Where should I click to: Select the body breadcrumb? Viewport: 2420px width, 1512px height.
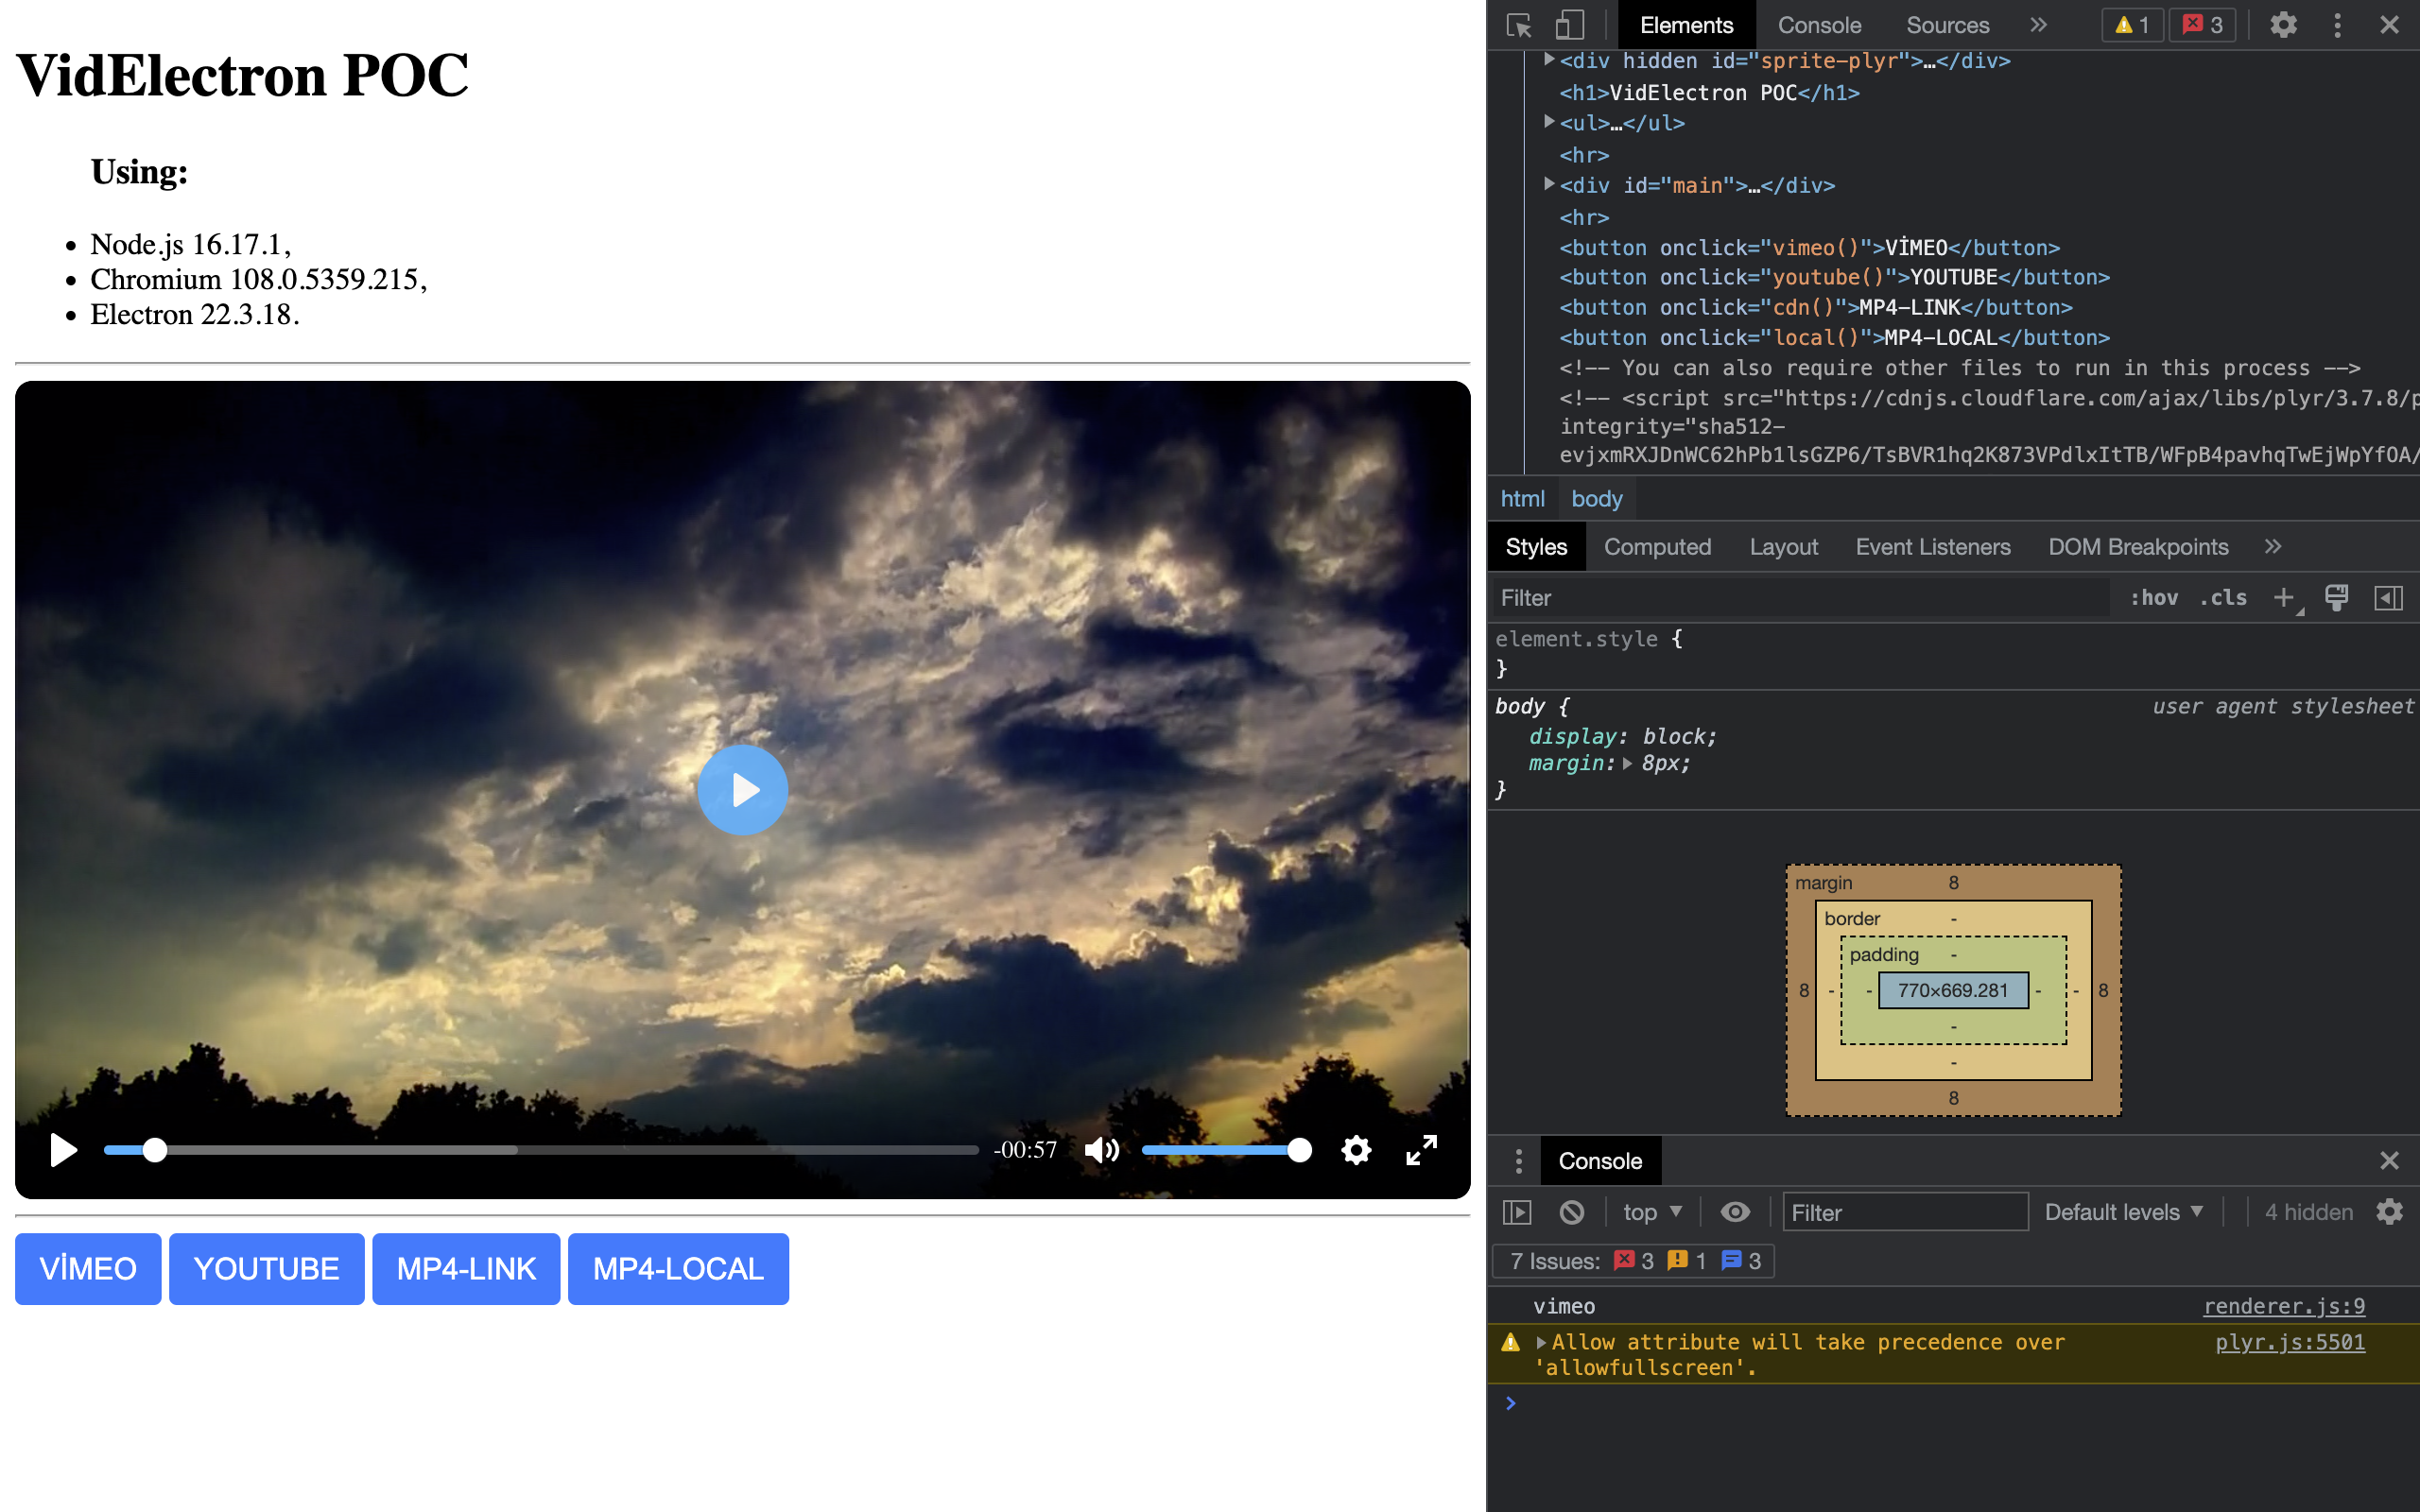1596,498
